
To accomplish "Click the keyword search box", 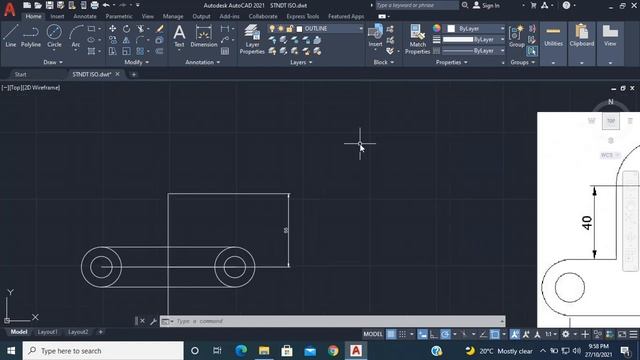I will pyautogui.click(x=417, y=5).
